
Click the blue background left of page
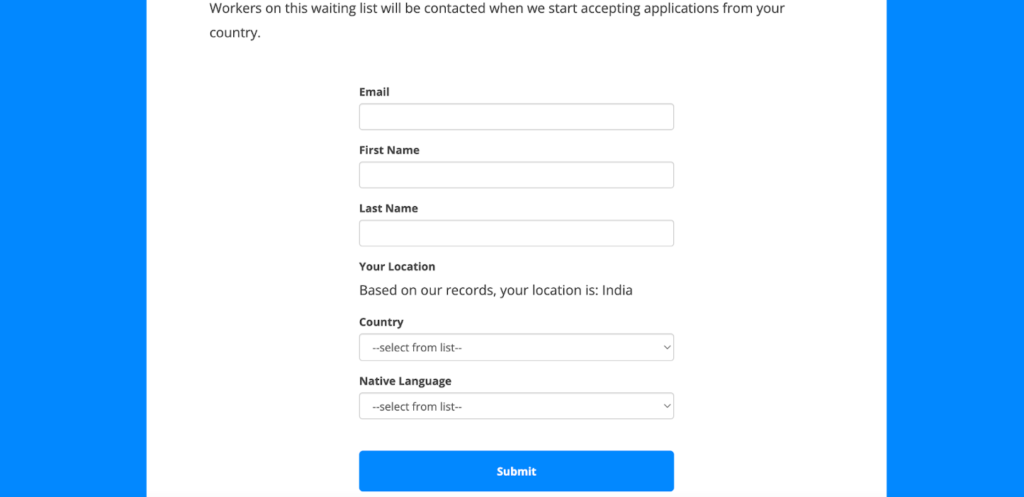[73, 248]
